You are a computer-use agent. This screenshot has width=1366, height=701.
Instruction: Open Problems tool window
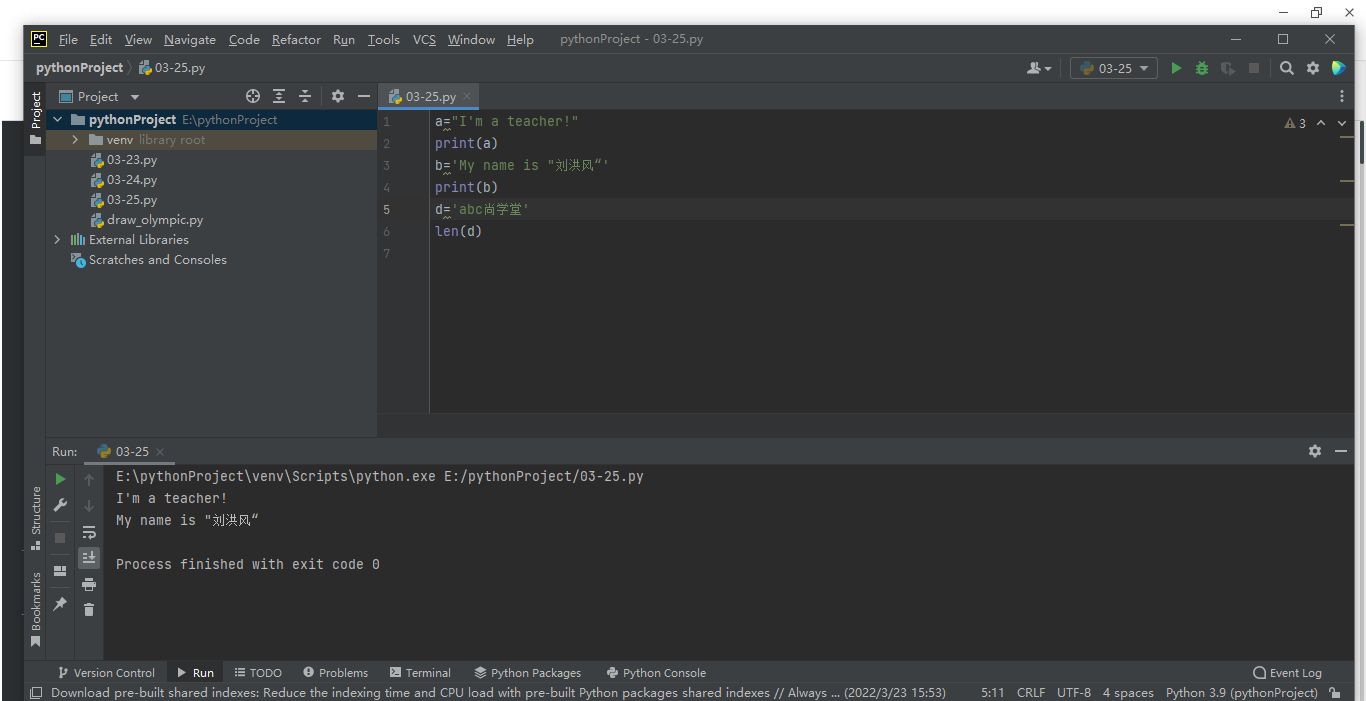coord(335,673)
